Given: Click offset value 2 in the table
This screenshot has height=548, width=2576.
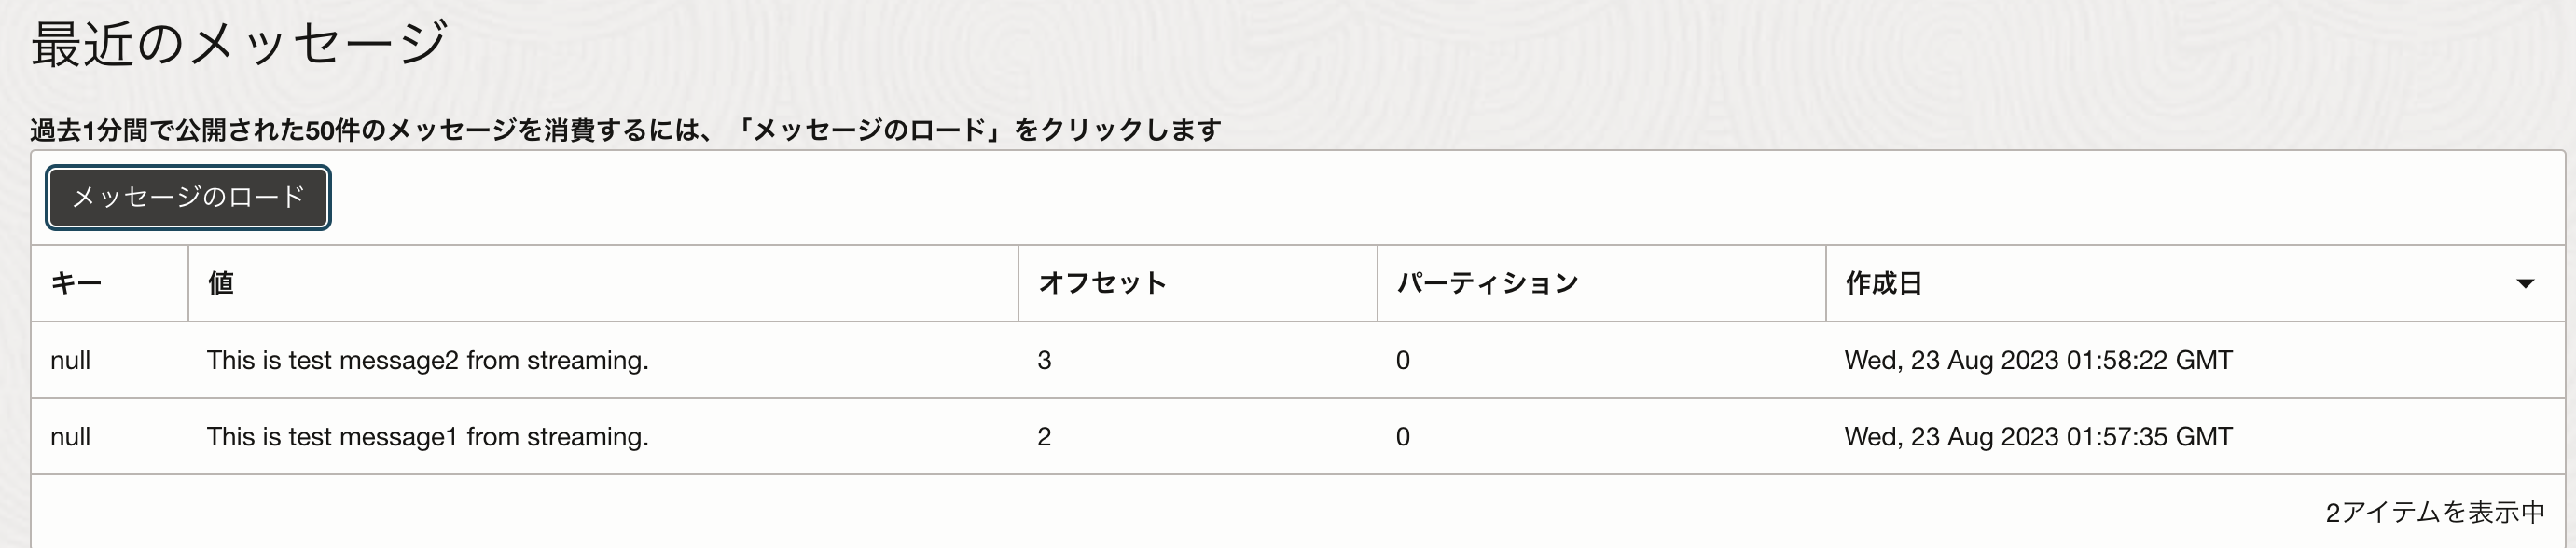Looking at the screenshot, I should coord(1043,436).
